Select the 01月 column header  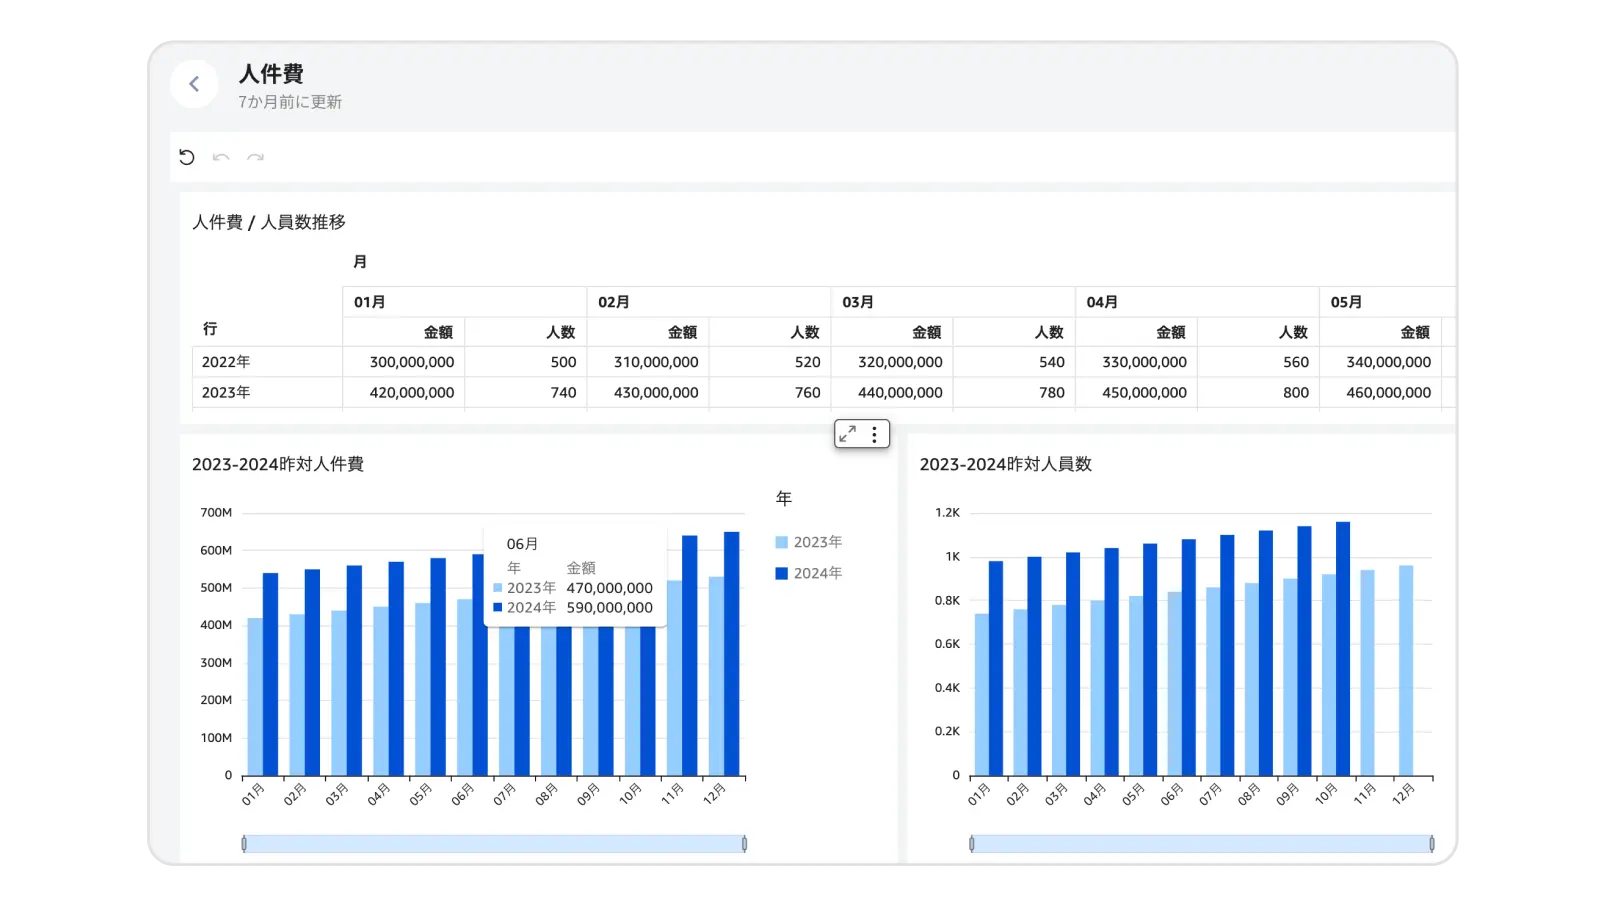369,302
